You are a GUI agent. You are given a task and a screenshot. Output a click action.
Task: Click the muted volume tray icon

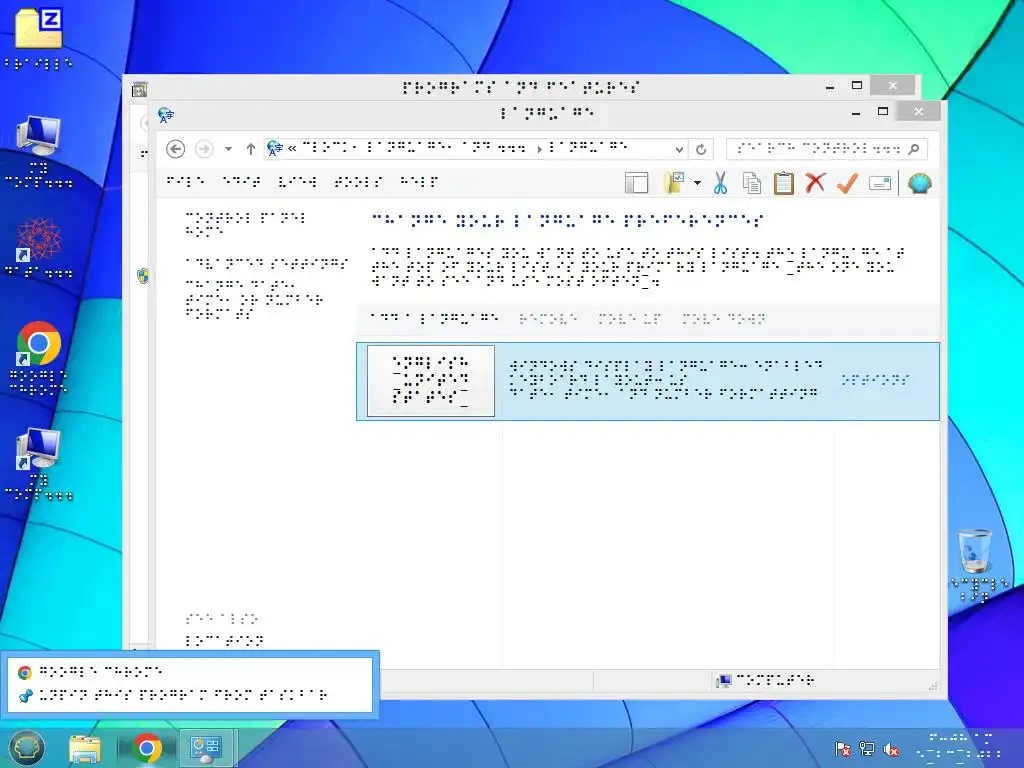891,750
